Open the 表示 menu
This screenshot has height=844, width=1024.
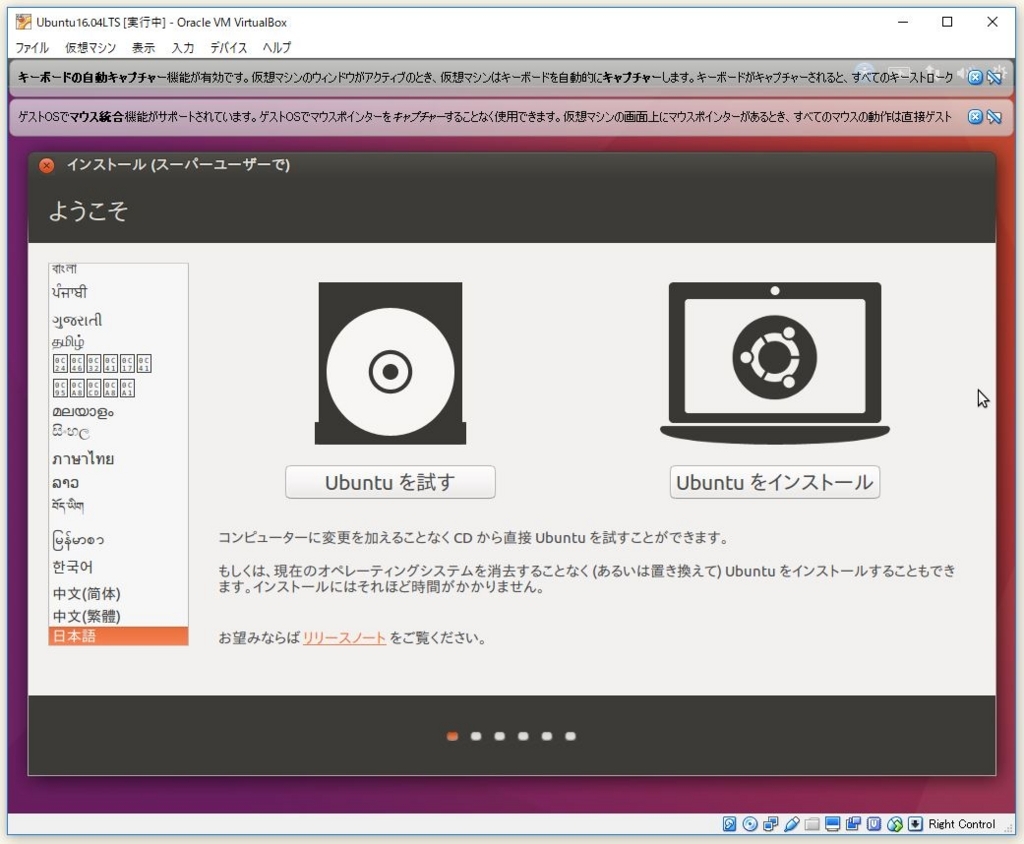coord(143,48)
